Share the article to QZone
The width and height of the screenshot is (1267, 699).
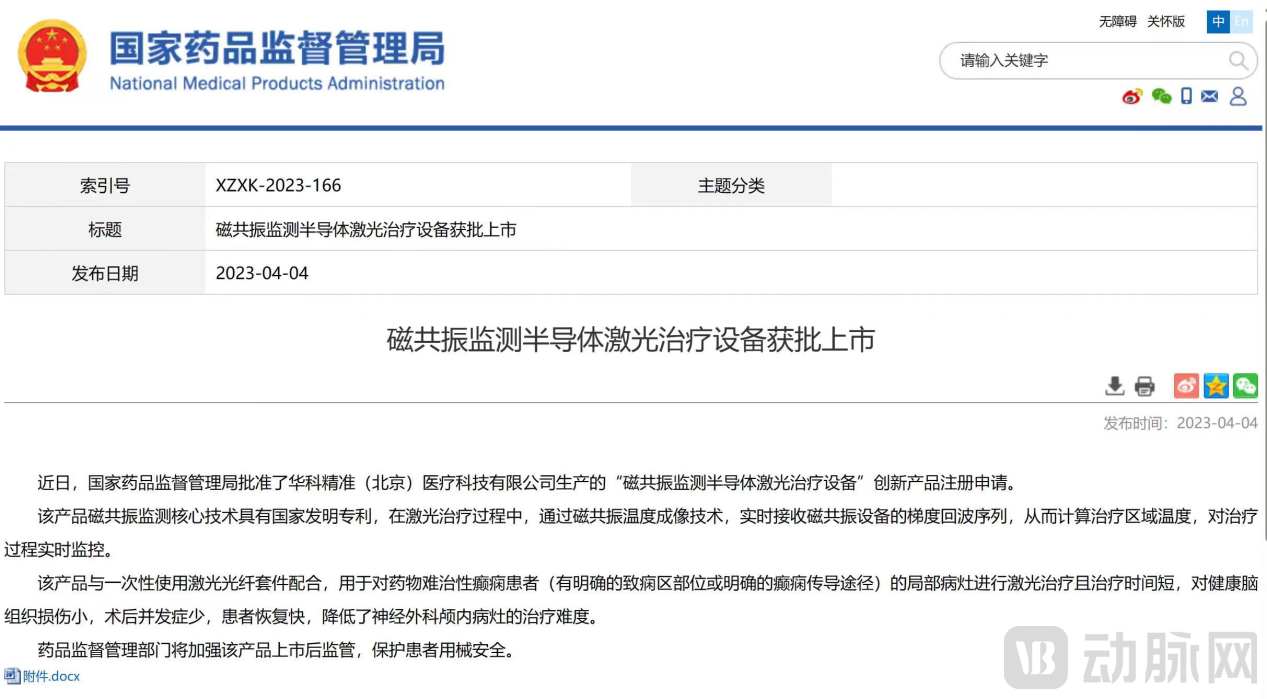point(1216,386)
